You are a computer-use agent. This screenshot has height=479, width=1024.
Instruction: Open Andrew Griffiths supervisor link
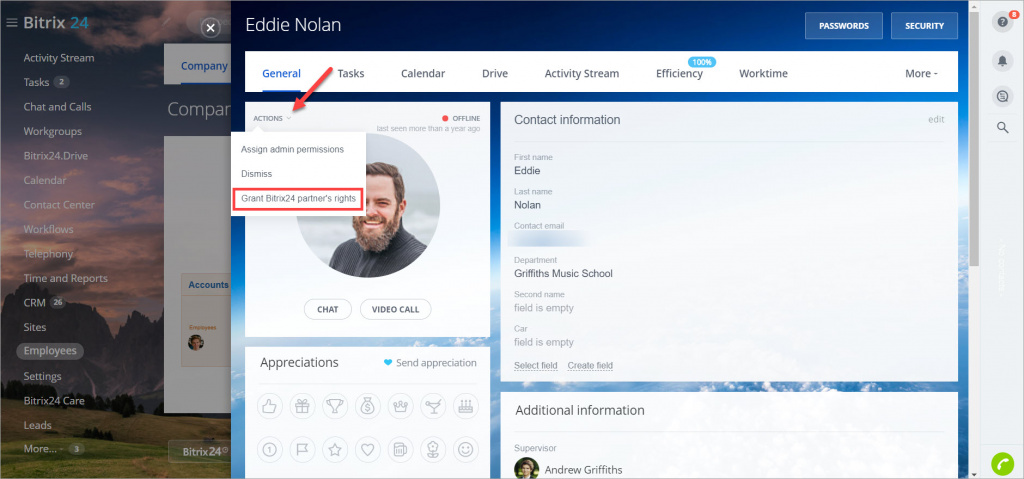click(x=583, y=469)
